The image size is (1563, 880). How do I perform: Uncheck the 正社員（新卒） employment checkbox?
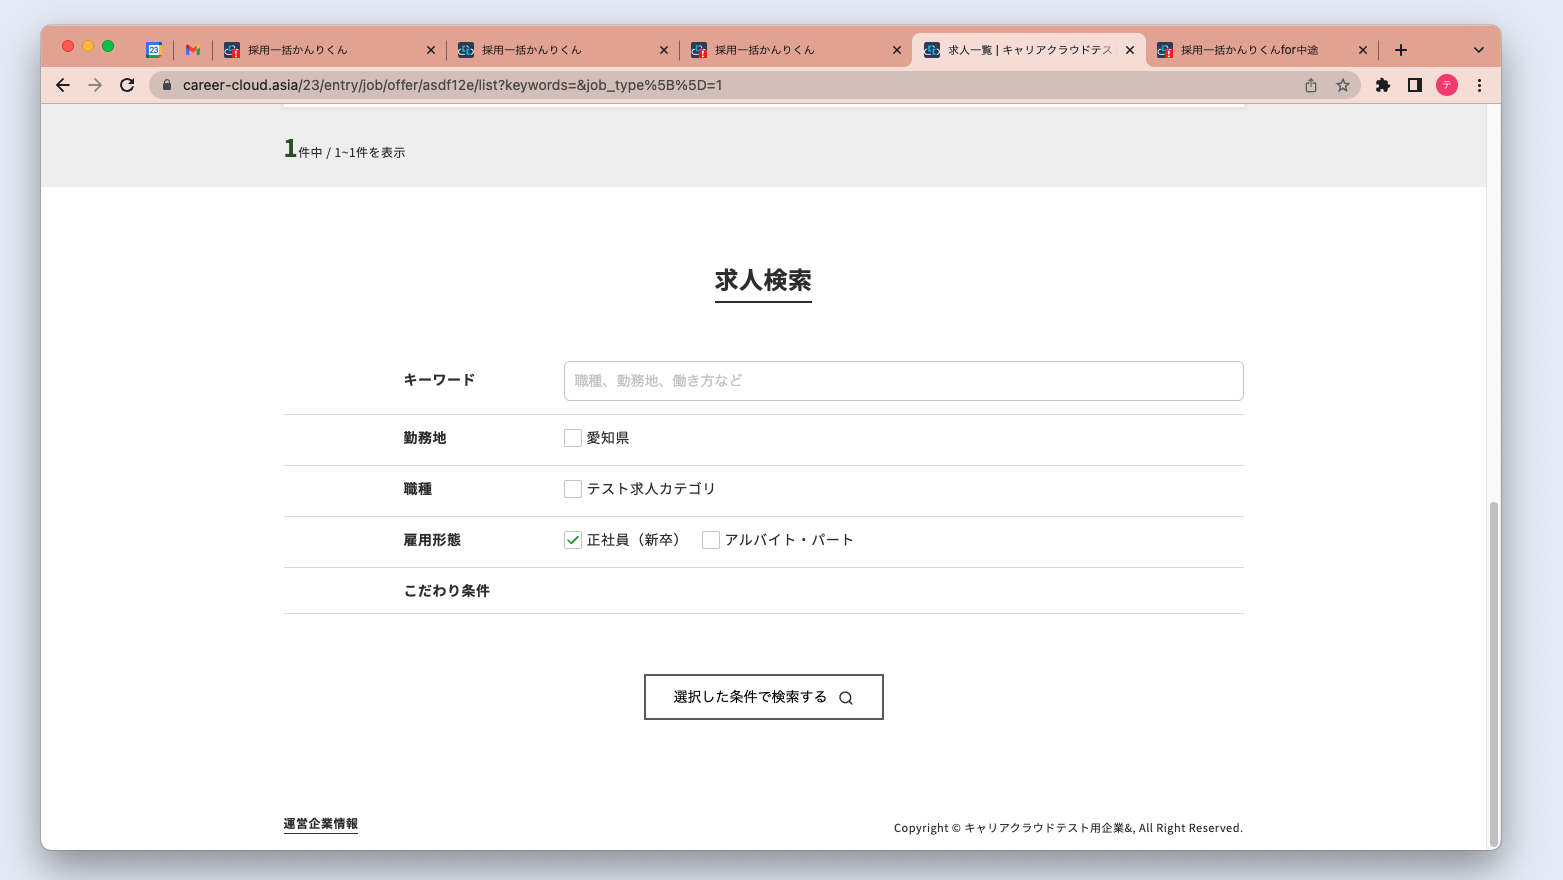(x=572, y=539)
